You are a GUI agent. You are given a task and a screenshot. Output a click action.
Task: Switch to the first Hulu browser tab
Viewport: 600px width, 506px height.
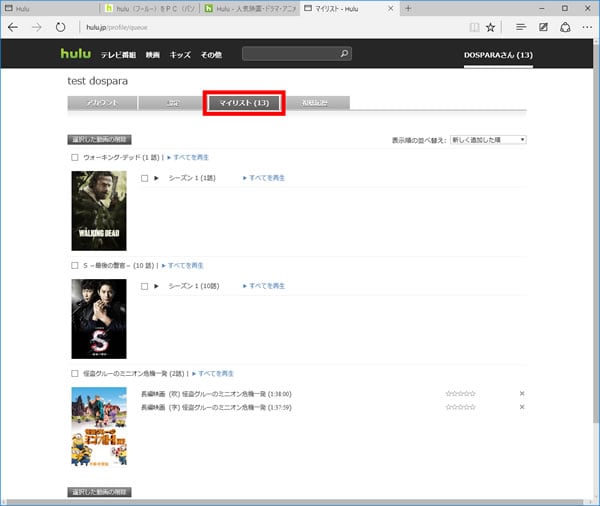point(50,8)
